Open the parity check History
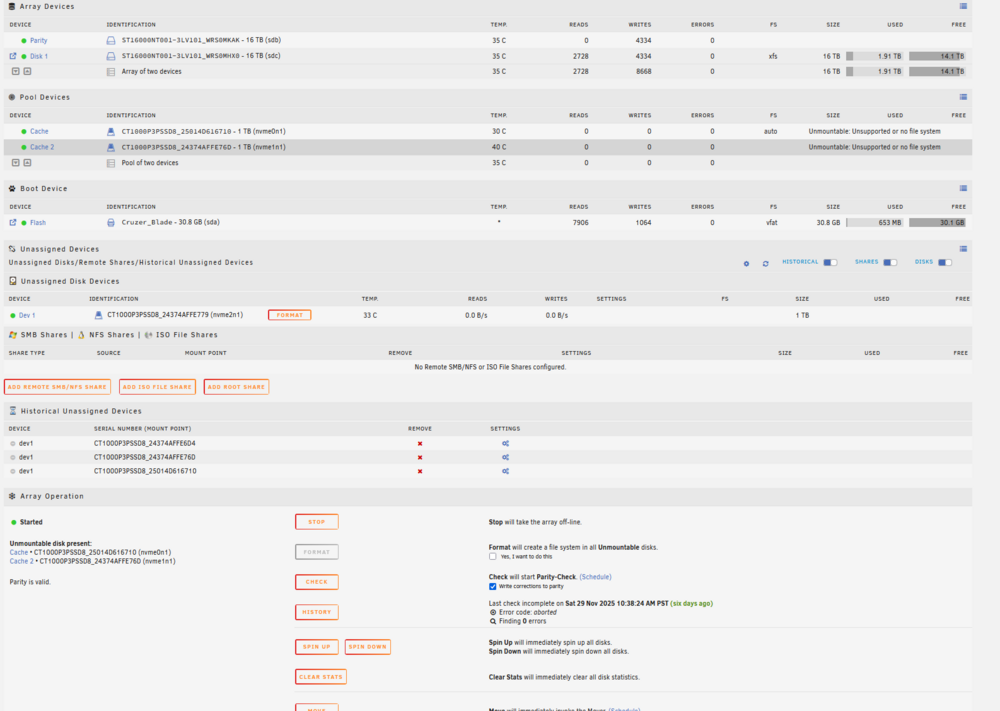 tap(317, 612)
